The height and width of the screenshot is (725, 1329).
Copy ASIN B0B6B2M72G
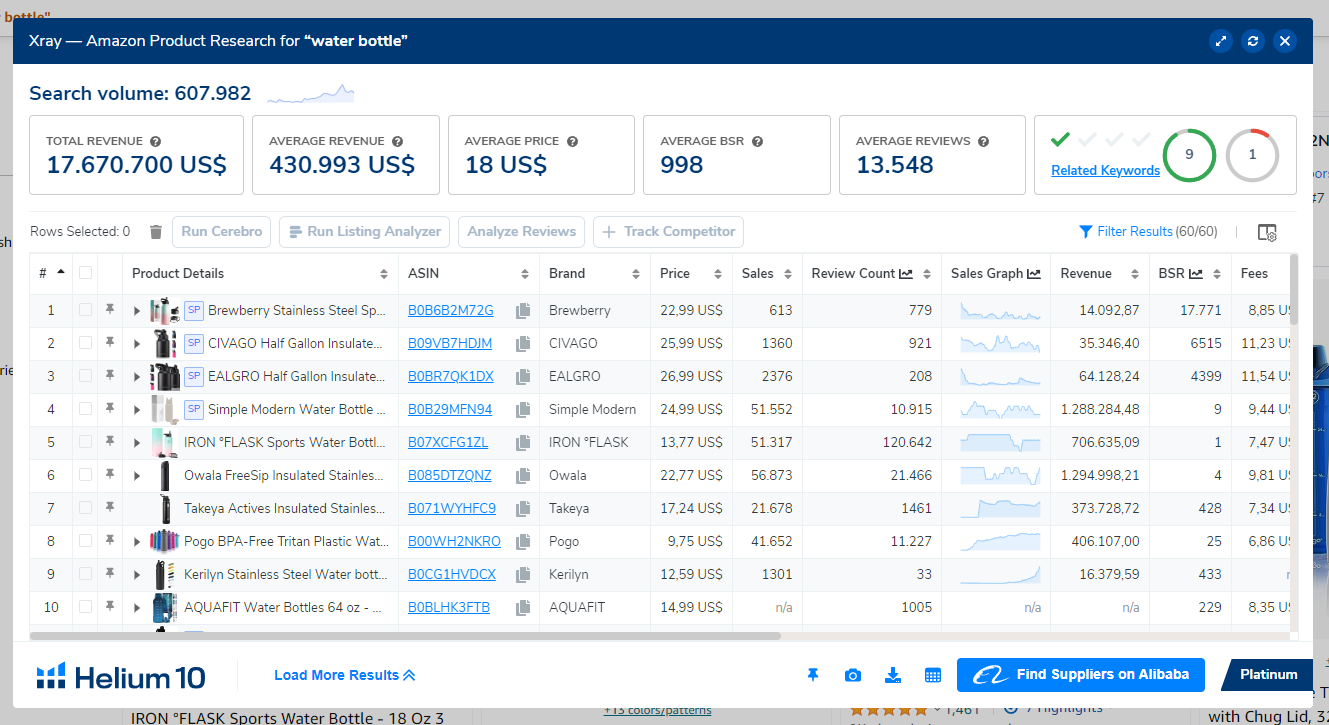coord(522,311)
